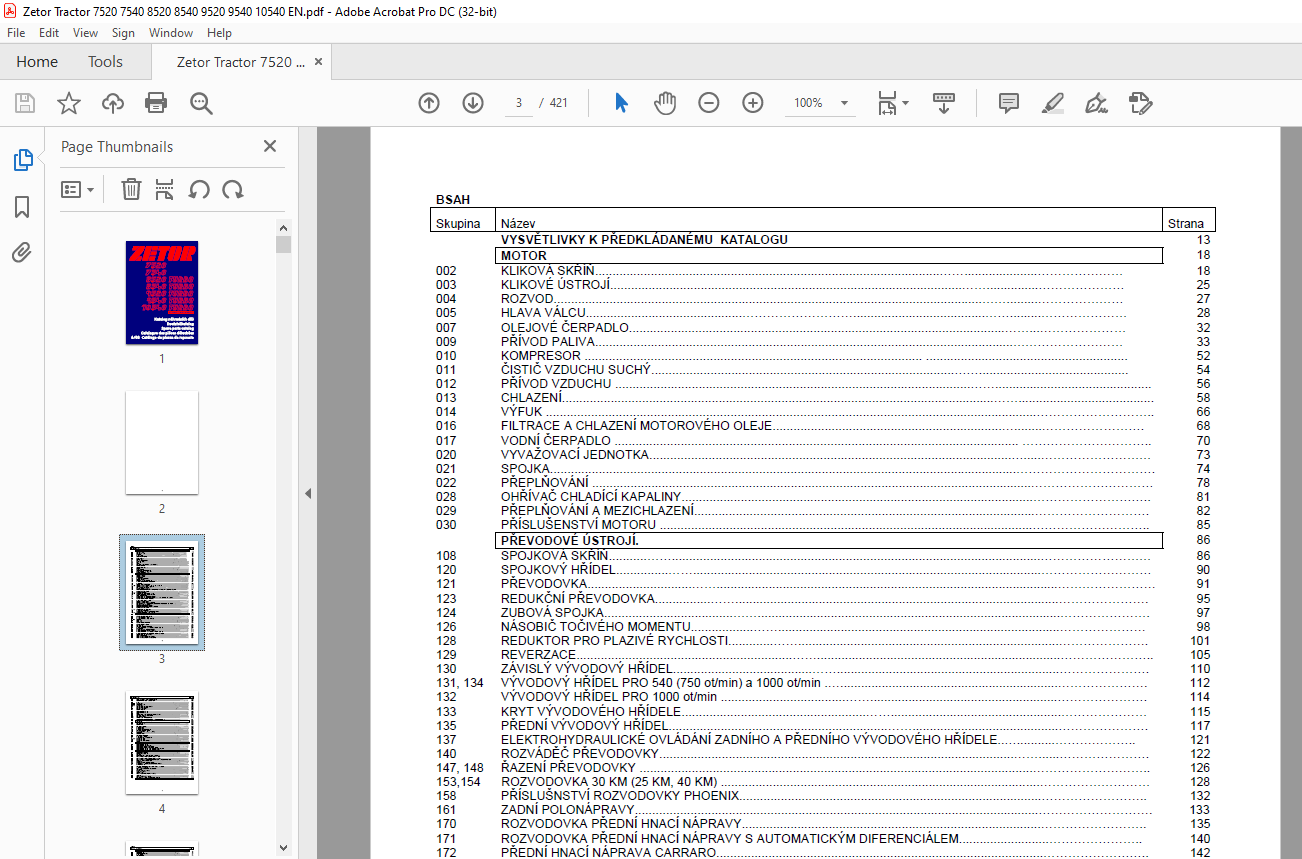This screenshot has width=1302, height=859.
Task: Select the page 3 thumbnail
Action: (x=162, y=592)
